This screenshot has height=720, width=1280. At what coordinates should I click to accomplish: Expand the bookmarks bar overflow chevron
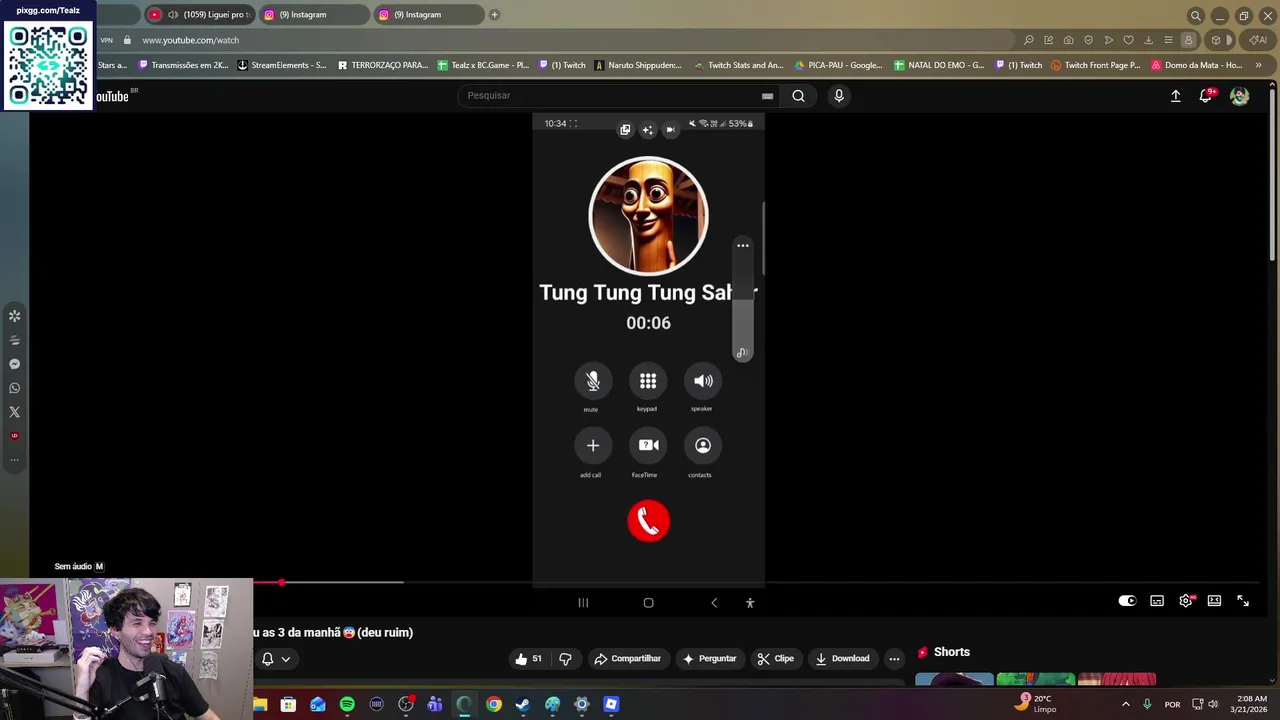coord(1258,65)
